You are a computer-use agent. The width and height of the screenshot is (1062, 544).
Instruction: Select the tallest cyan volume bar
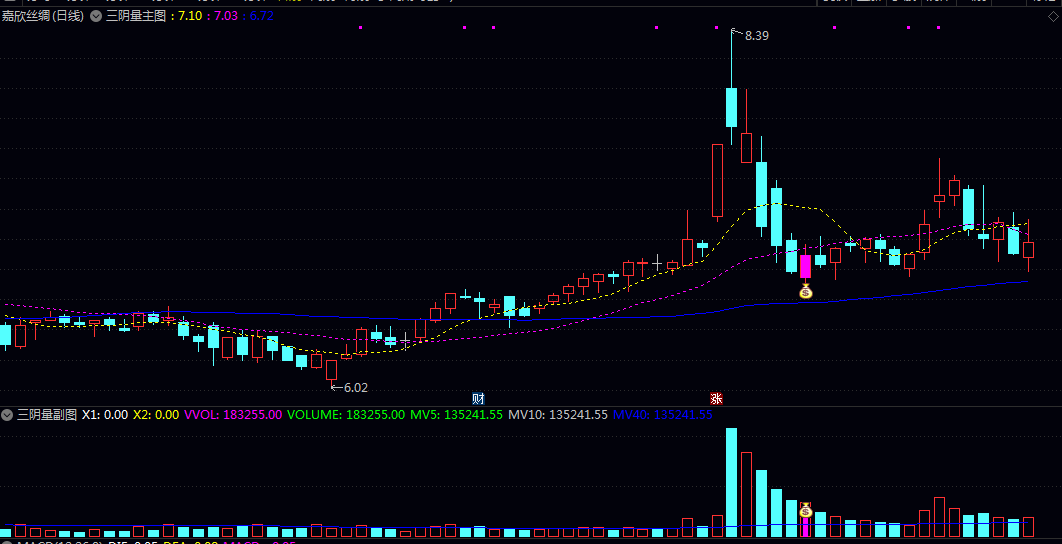pyautogui.click(x=731, y=482)
